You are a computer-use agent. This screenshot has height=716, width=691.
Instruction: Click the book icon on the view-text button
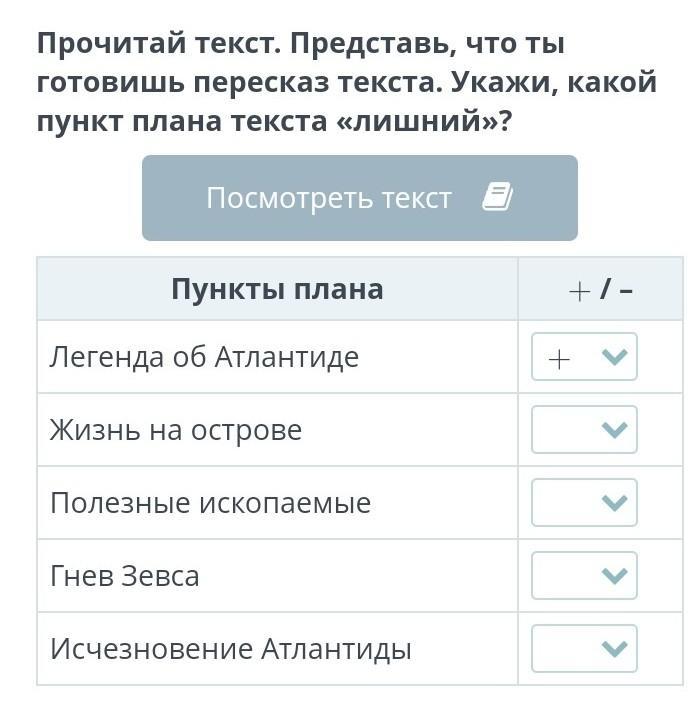pos(497,196)
